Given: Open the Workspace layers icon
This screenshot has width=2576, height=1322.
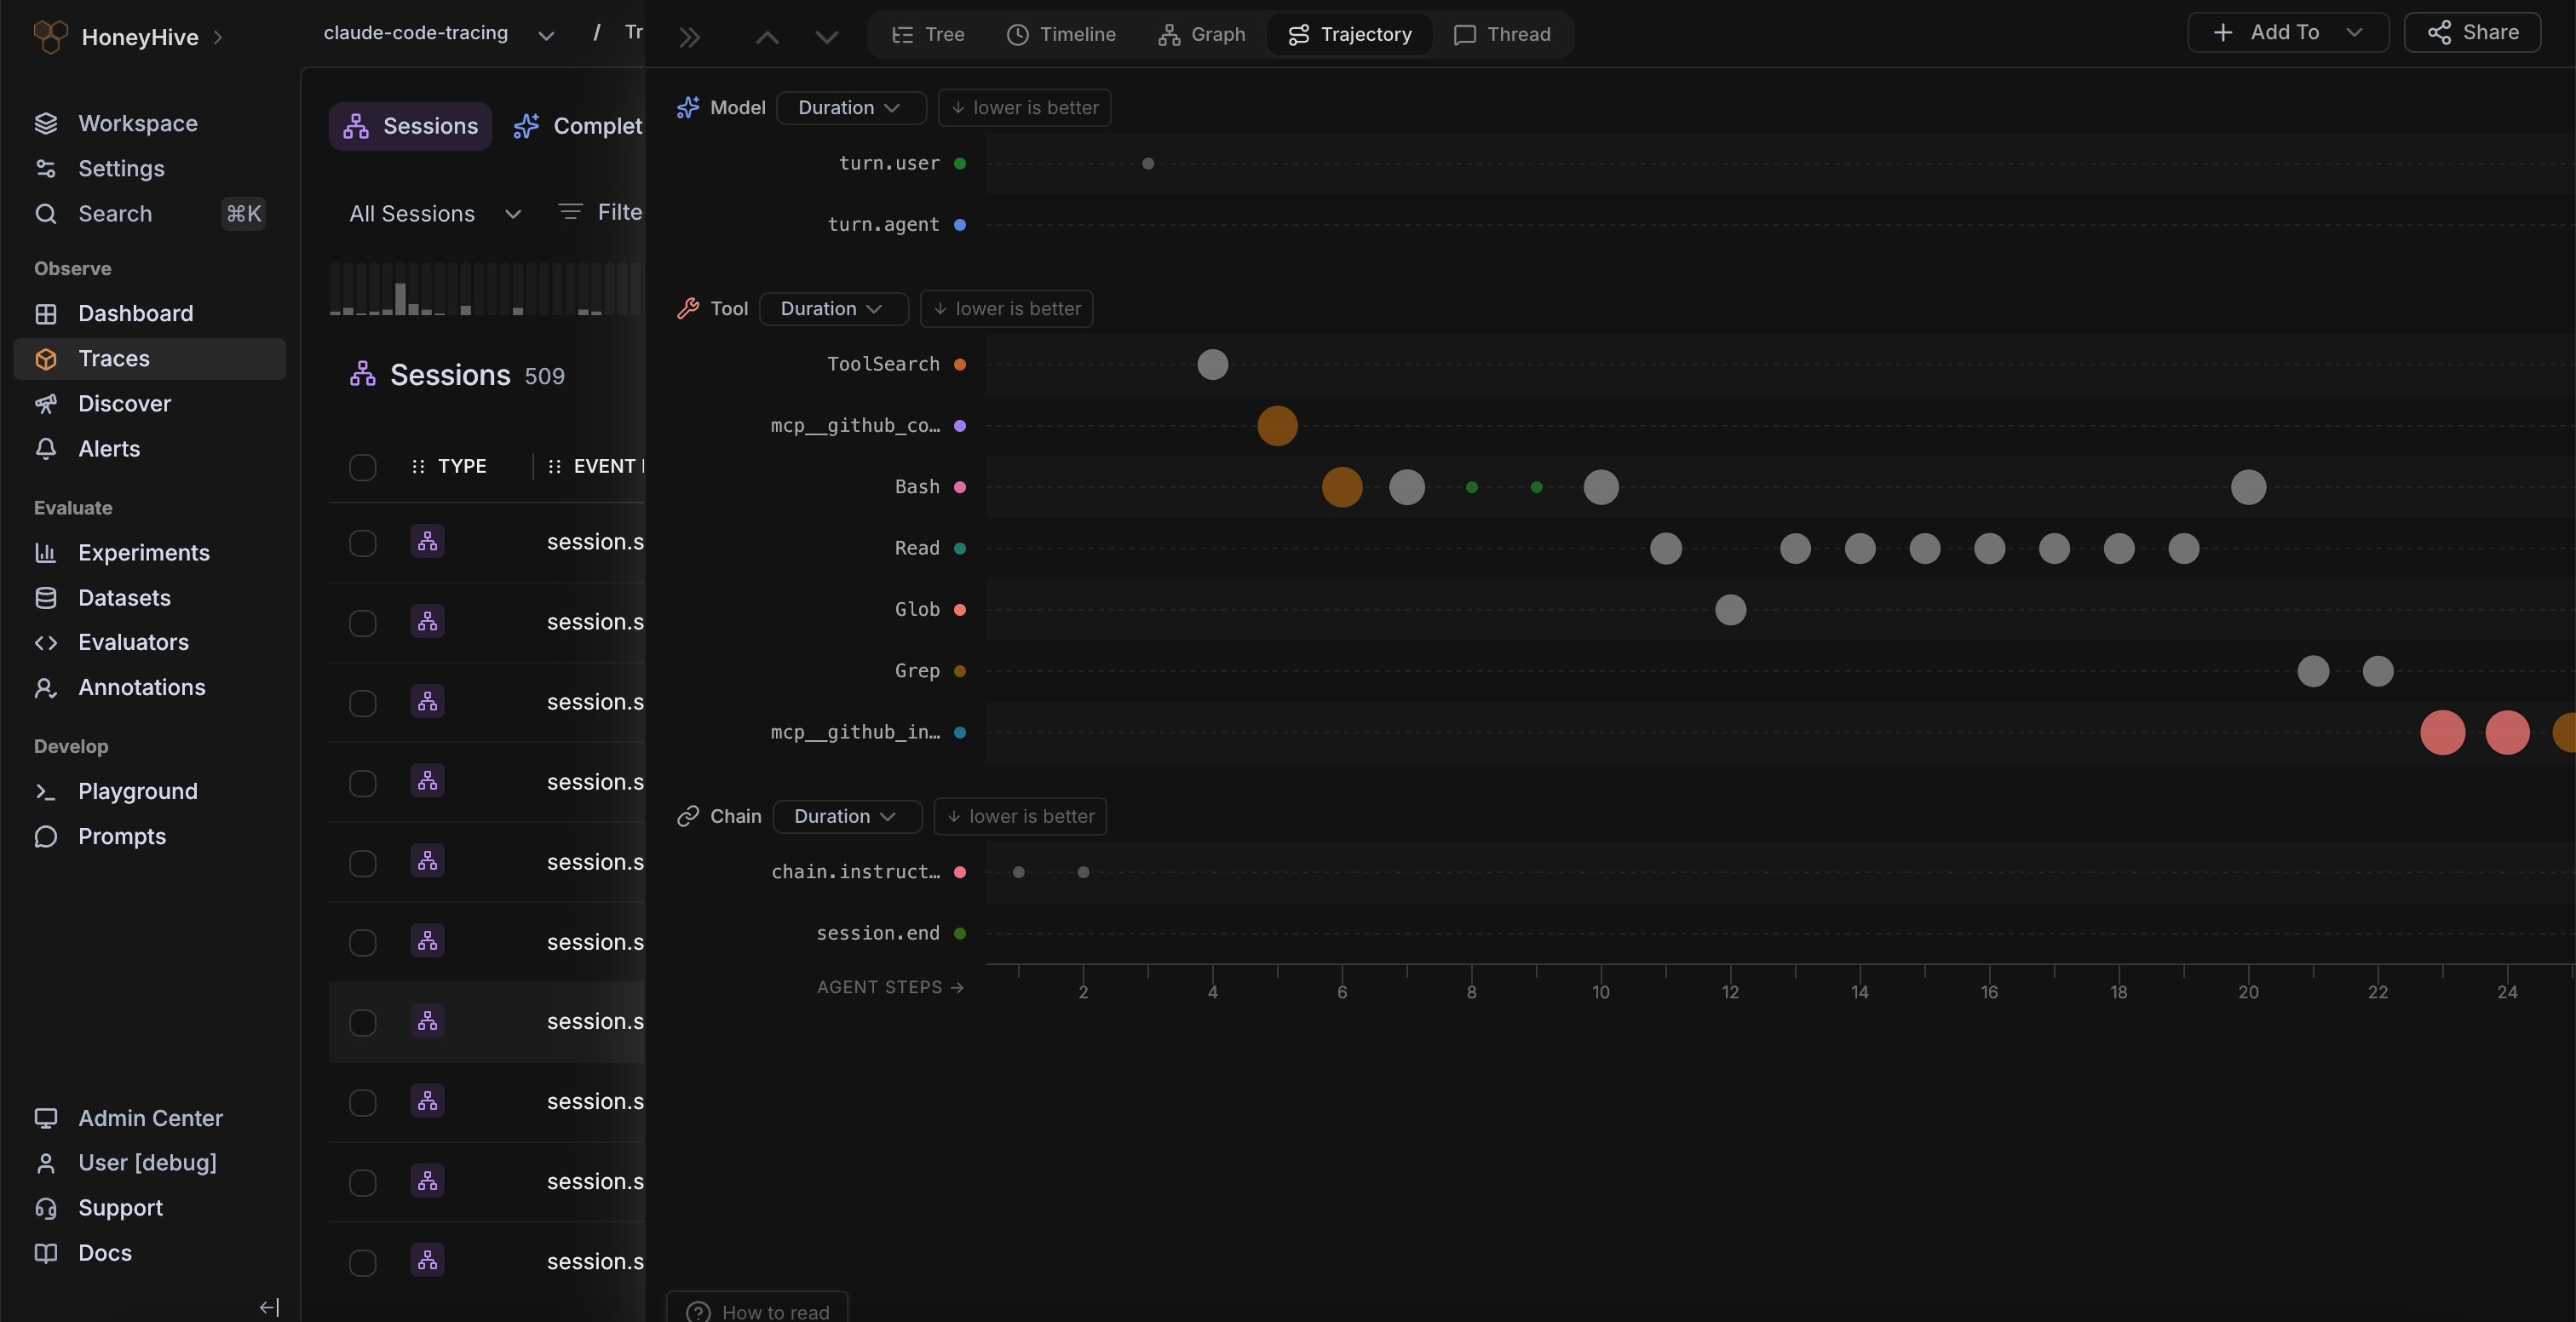Looking at the screenshot, I should (46, 123).
